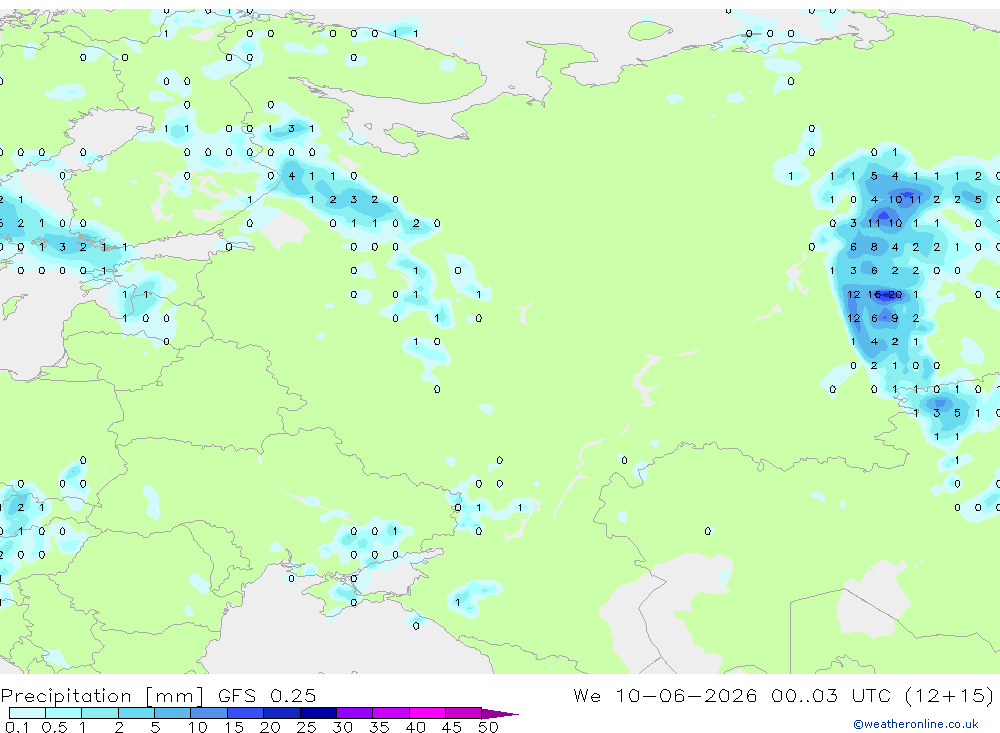Click the 'We 10-06-2026' date text
1000x733 pixels.
[665, 696]
